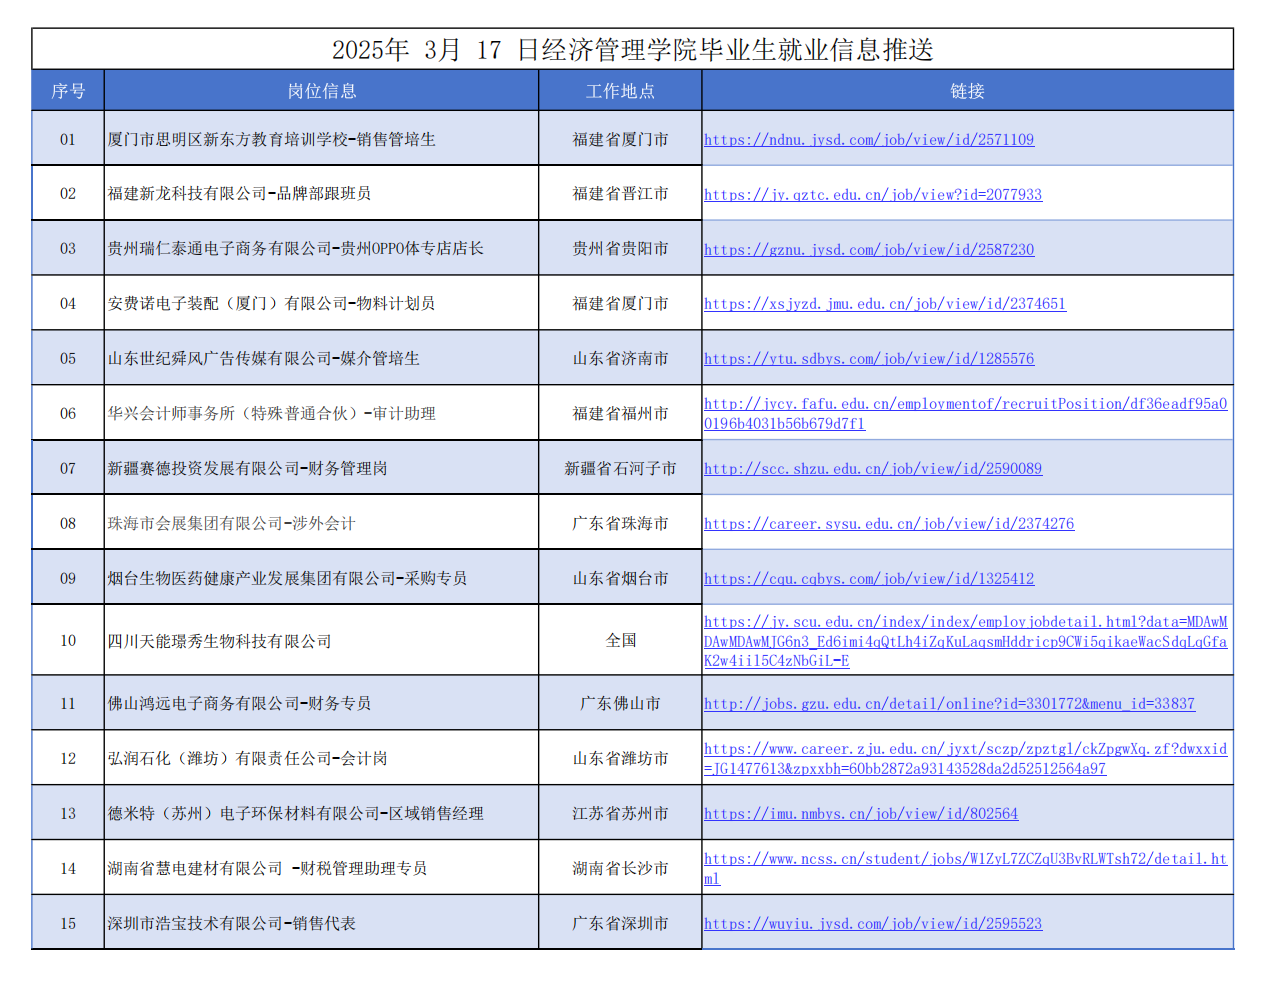The width and height of the screenshot is (1267, 981).
Task: Select the 岗位信息 column header
Action: 321,91
